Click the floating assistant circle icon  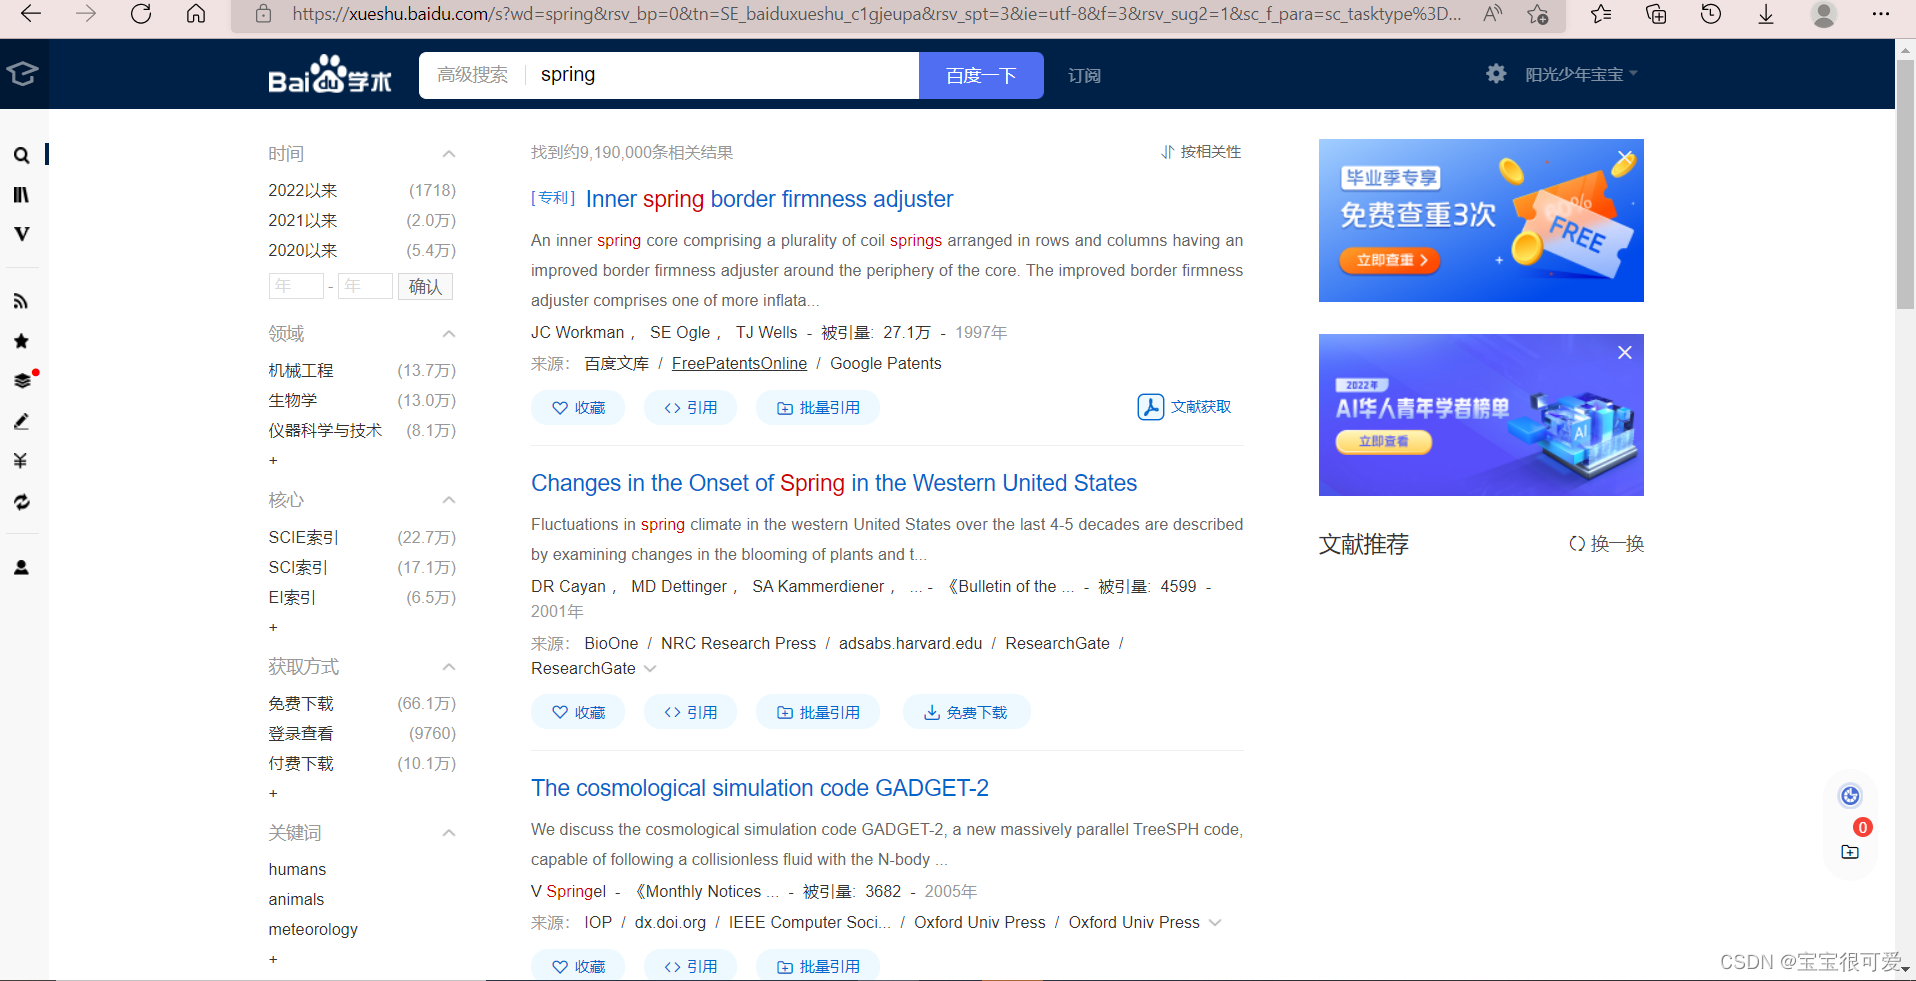tap(1850, 796)
